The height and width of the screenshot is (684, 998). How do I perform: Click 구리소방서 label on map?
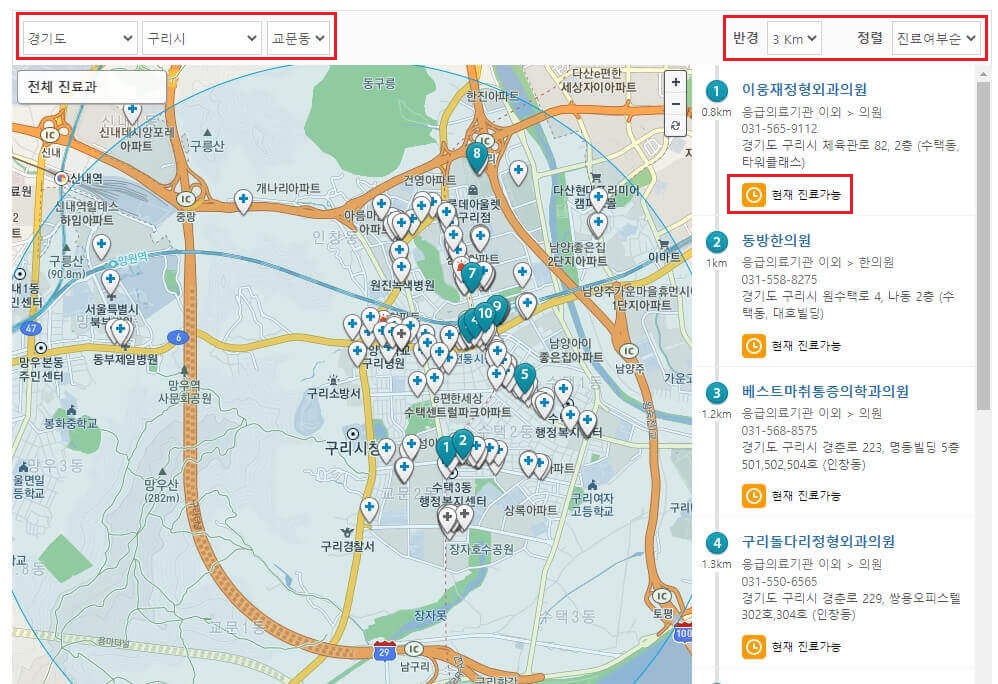tap(334, 393)
